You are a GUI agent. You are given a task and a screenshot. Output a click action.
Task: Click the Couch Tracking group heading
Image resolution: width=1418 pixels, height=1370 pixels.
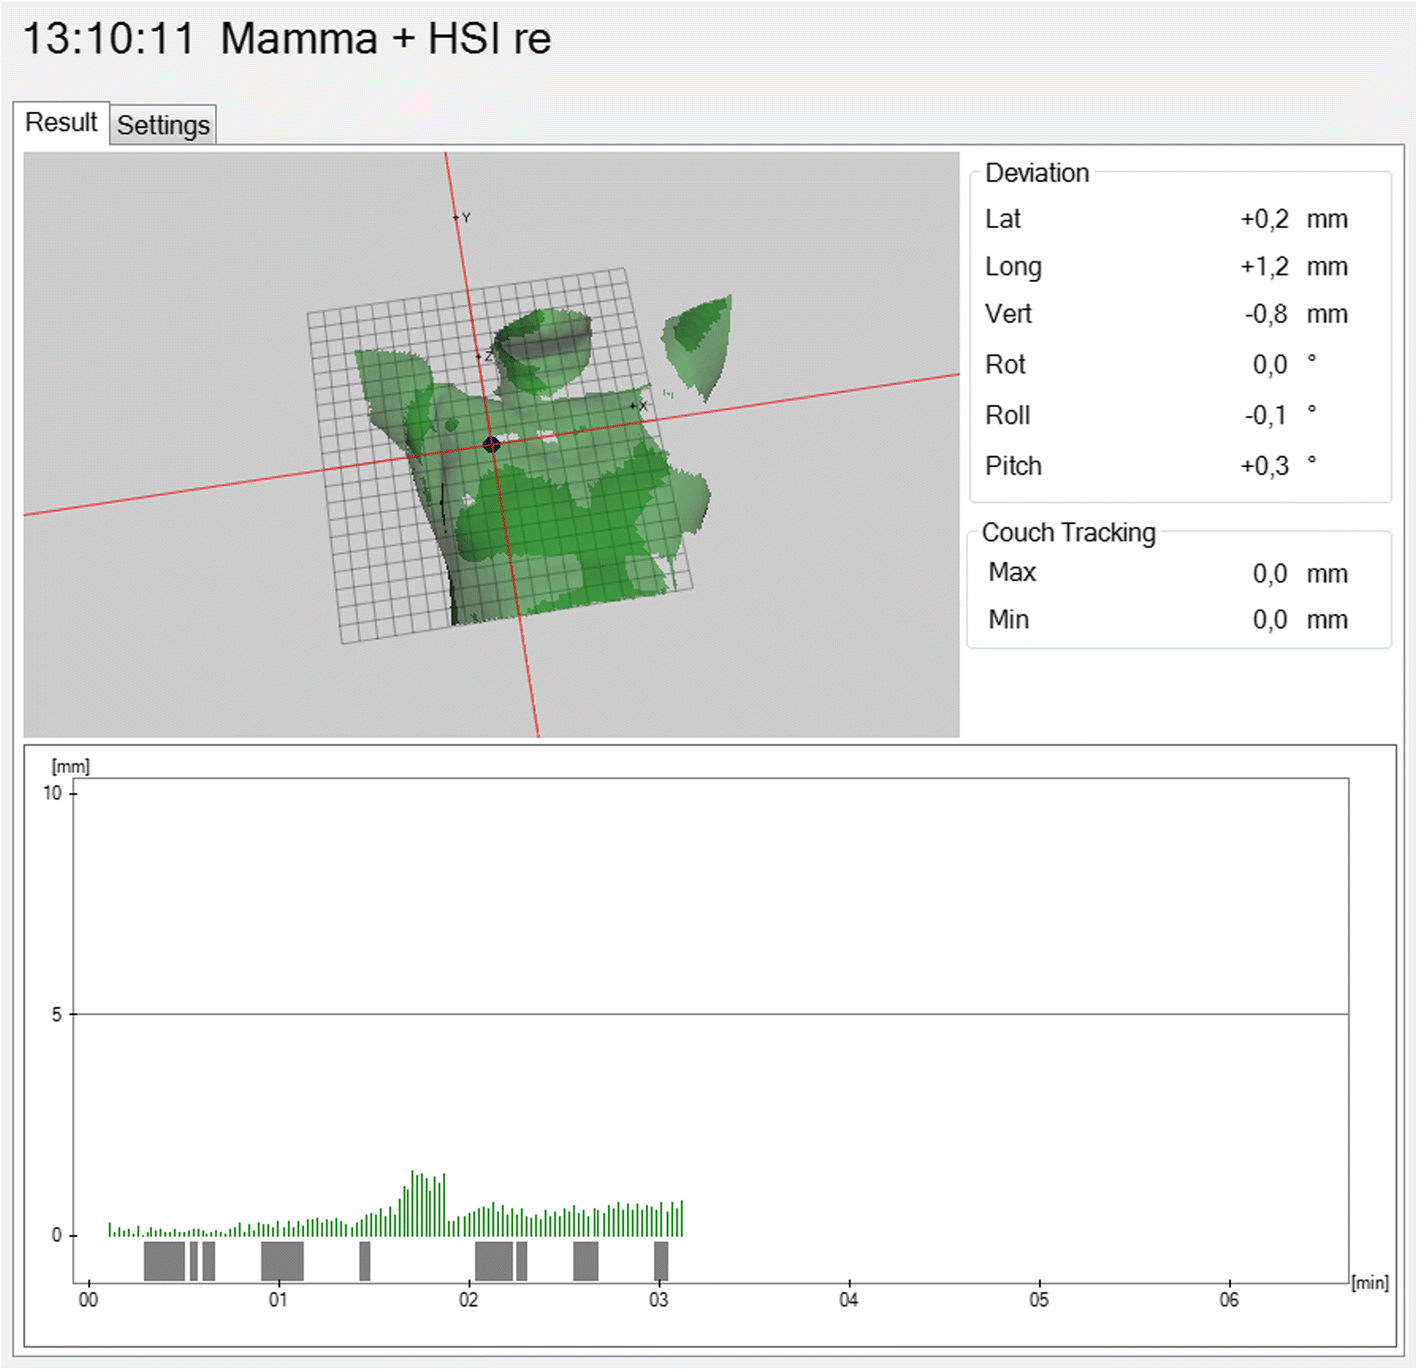pyautogui.click(x=1068, y=533)
